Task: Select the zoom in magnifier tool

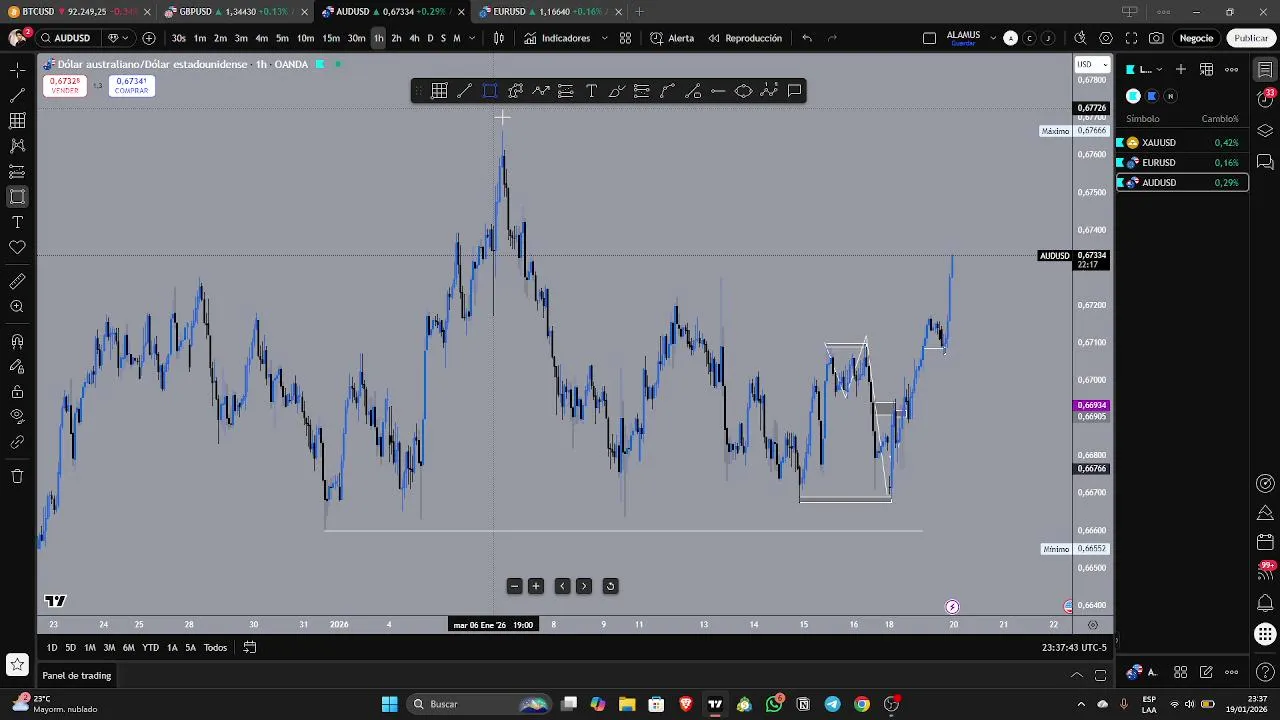Action: coord(17,307)
